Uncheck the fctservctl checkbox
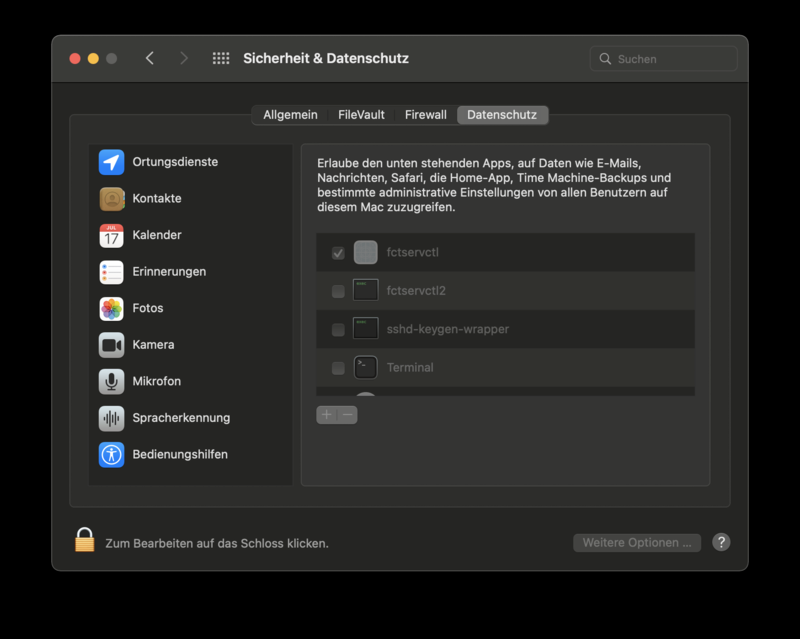 (338, 253)
